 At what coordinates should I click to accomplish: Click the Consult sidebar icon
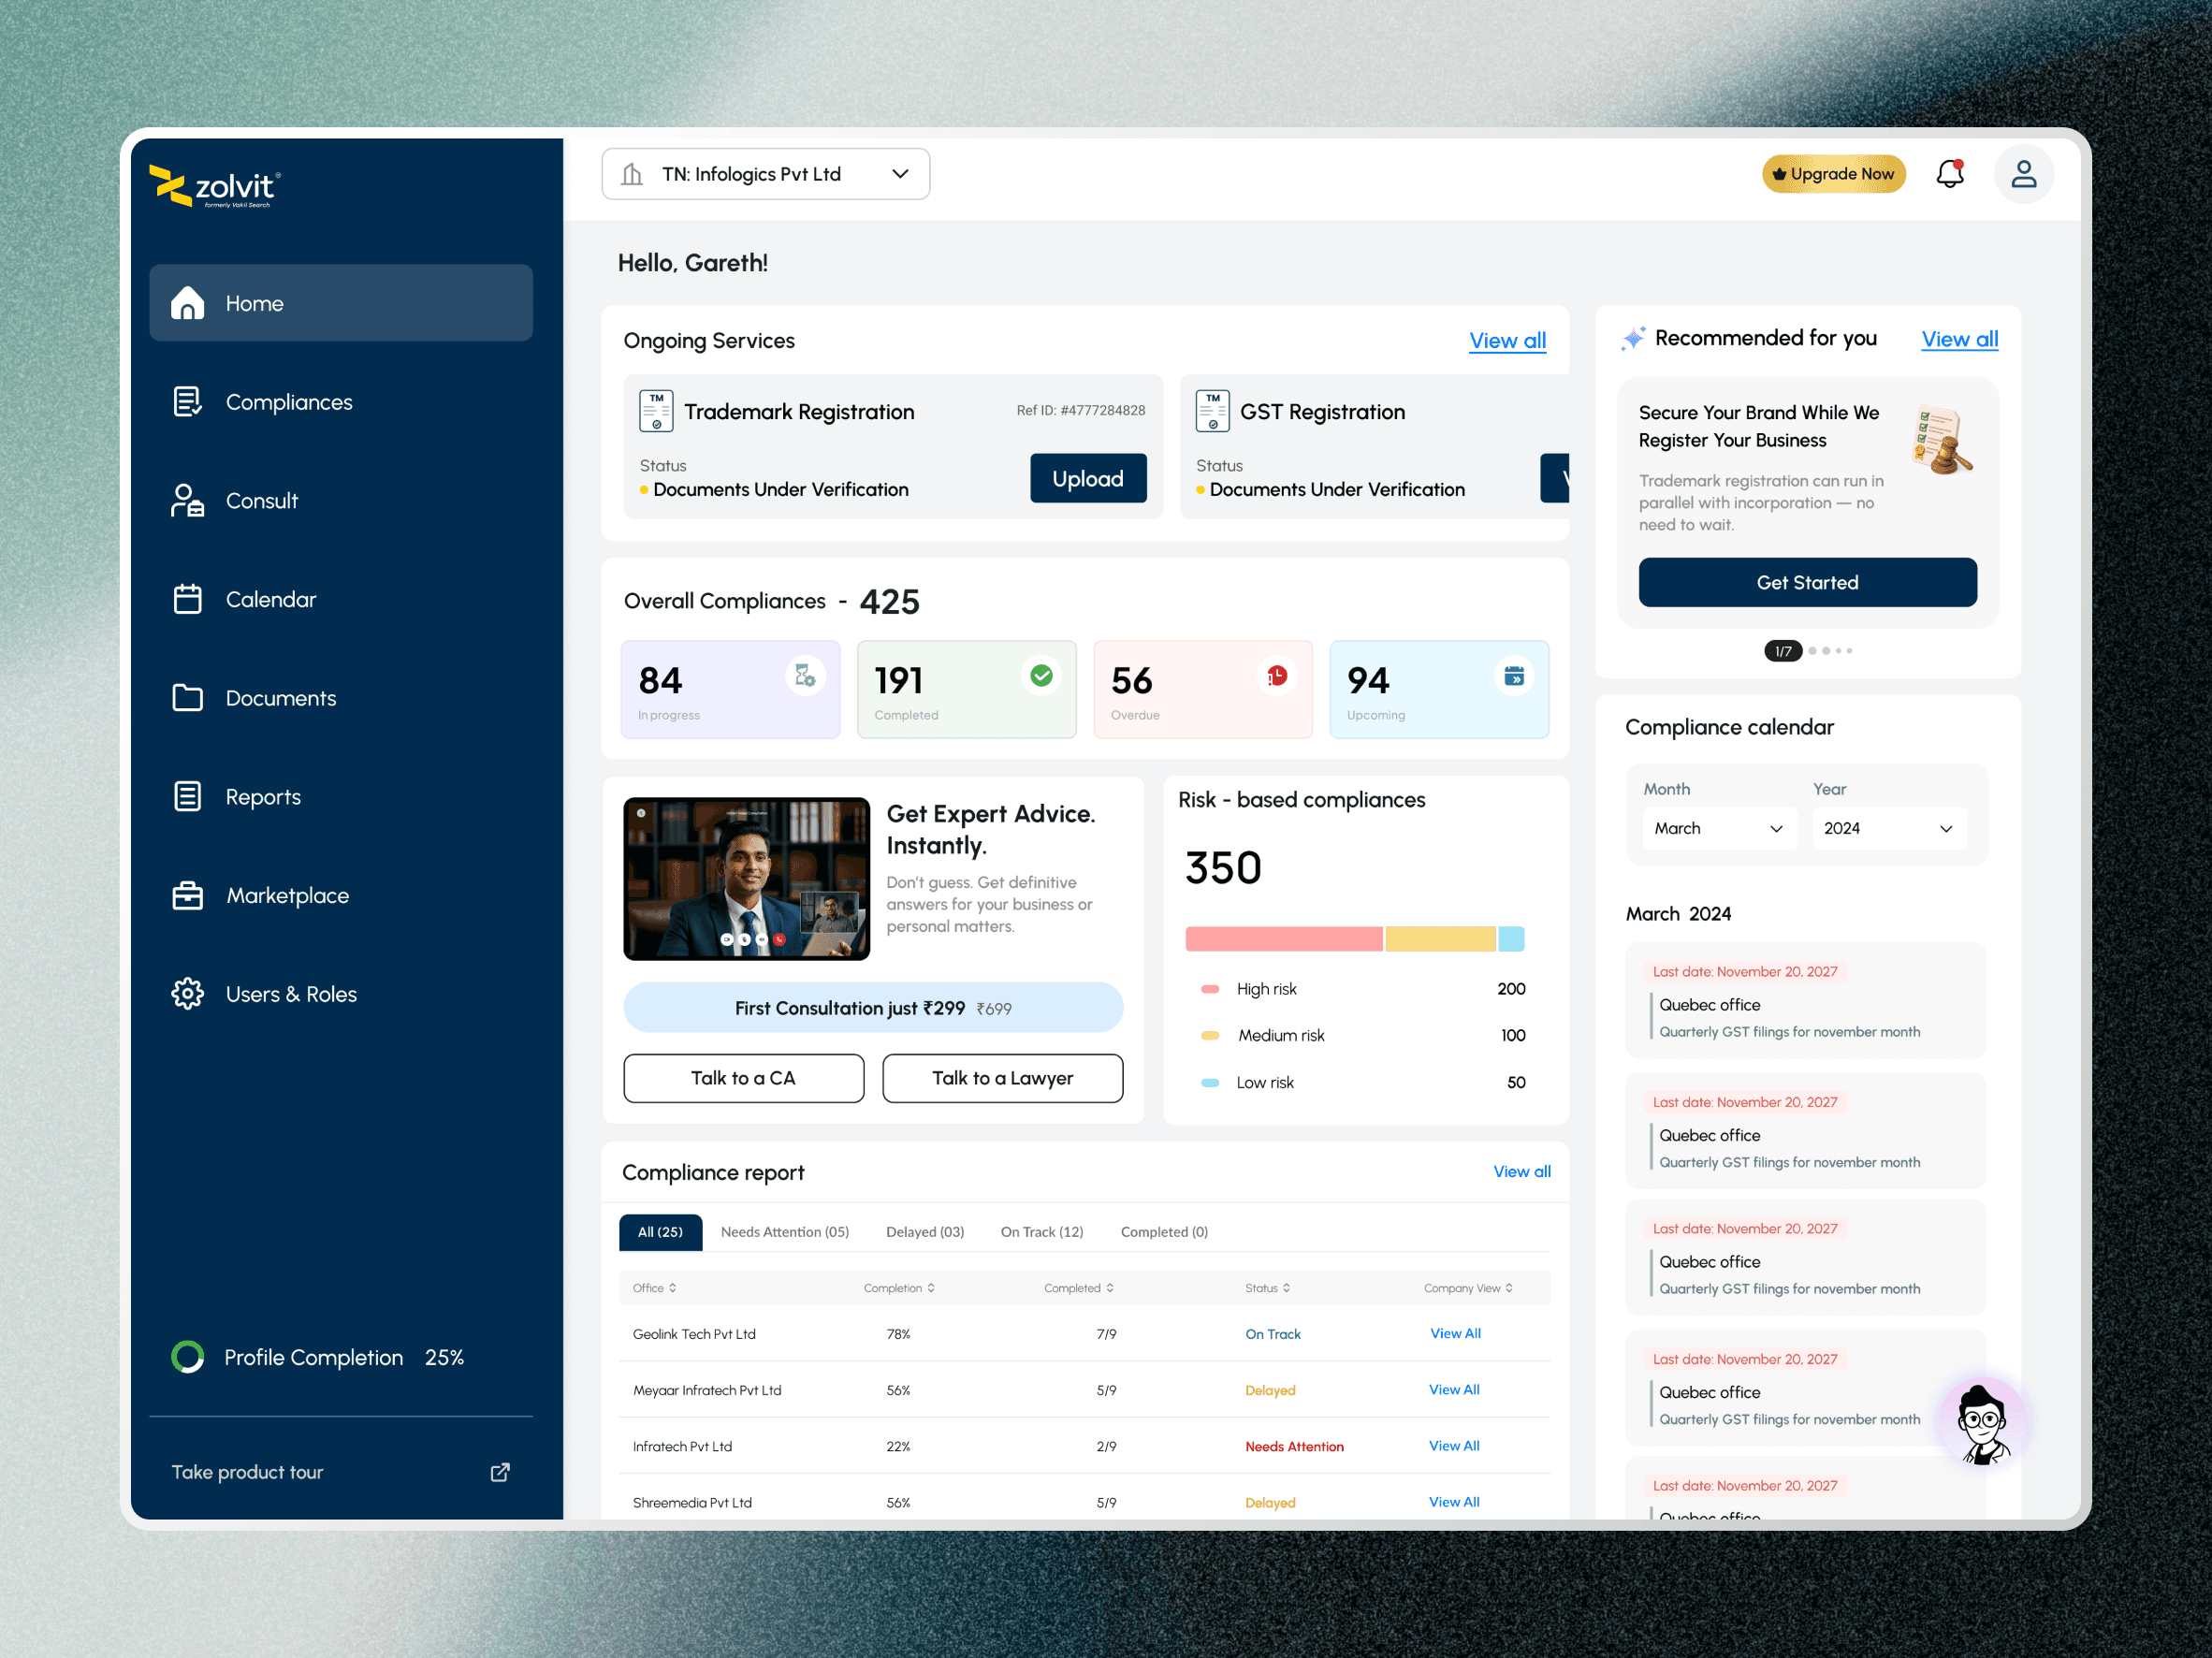pos(187,501)
